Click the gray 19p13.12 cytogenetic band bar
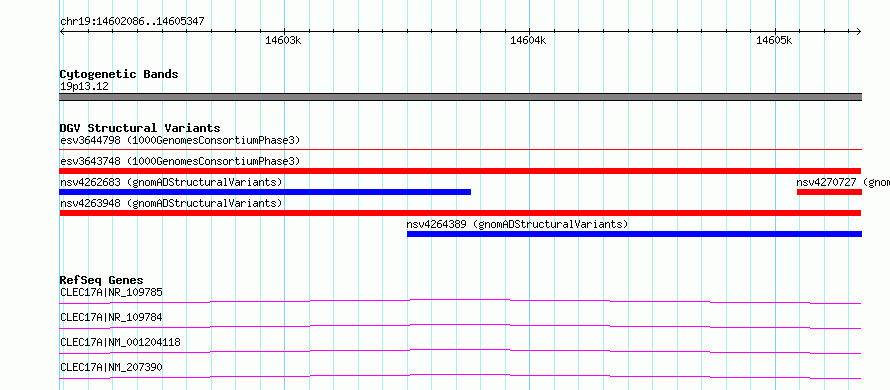890x390 pixels. click(x=461, y=97)
